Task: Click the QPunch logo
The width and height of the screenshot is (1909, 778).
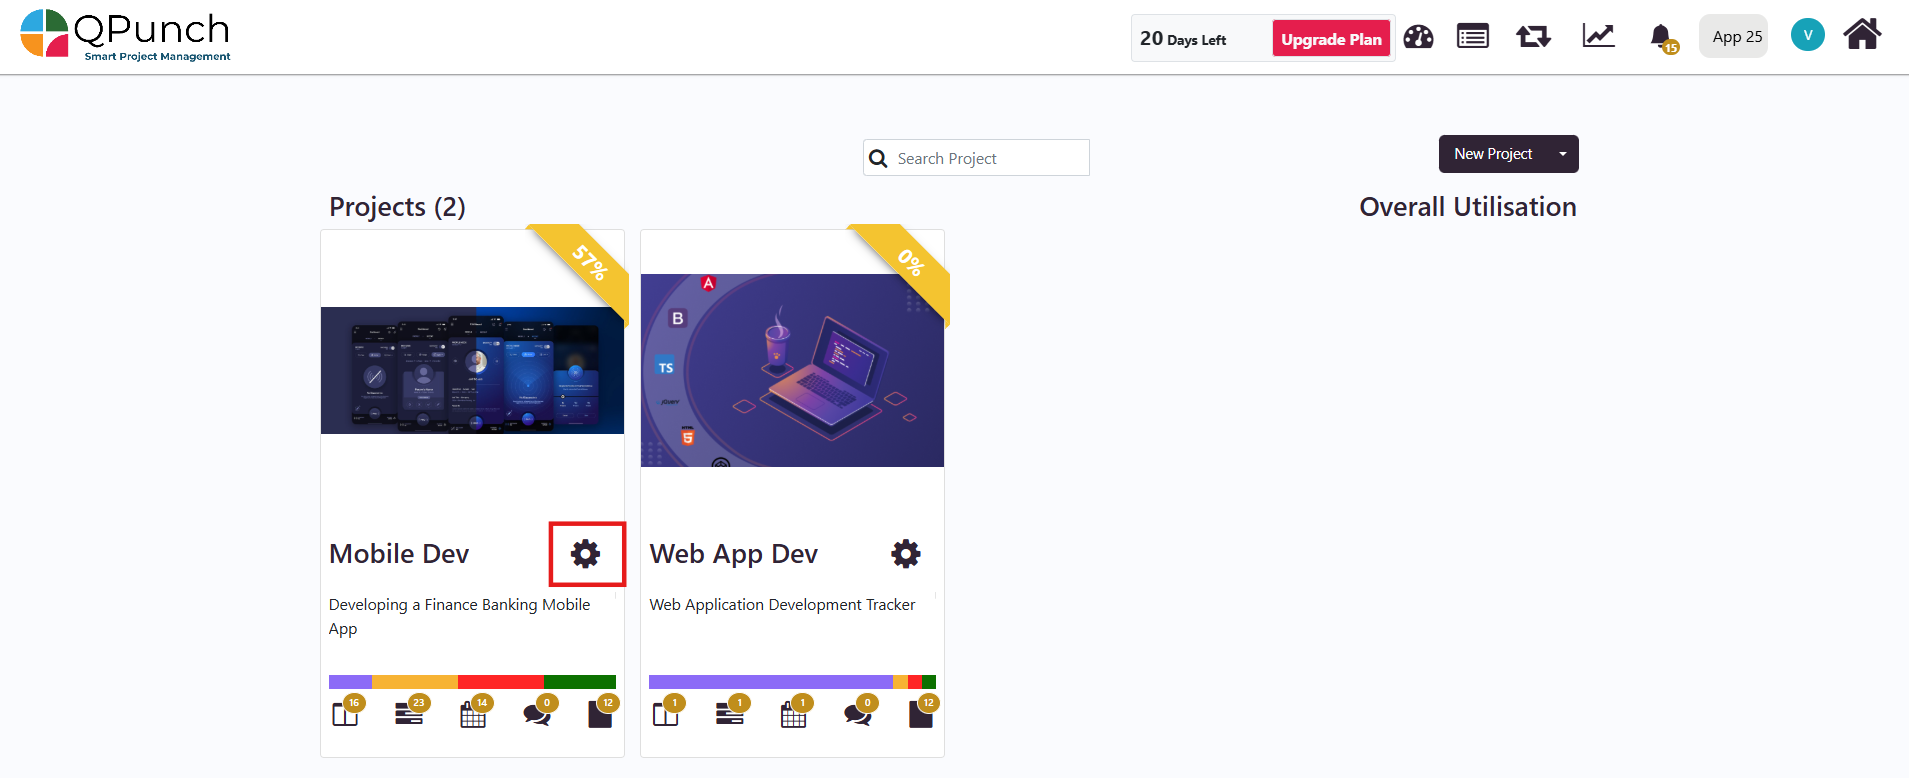Action: click(x=126, y=35)
